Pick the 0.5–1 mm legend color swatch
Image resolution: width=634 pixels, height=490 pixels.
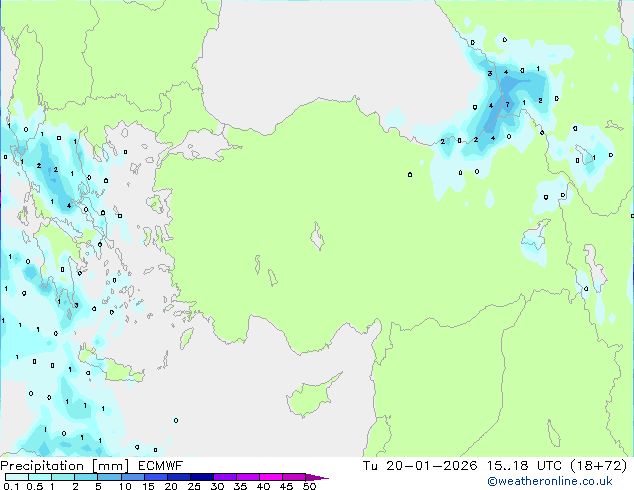(40, 477)
